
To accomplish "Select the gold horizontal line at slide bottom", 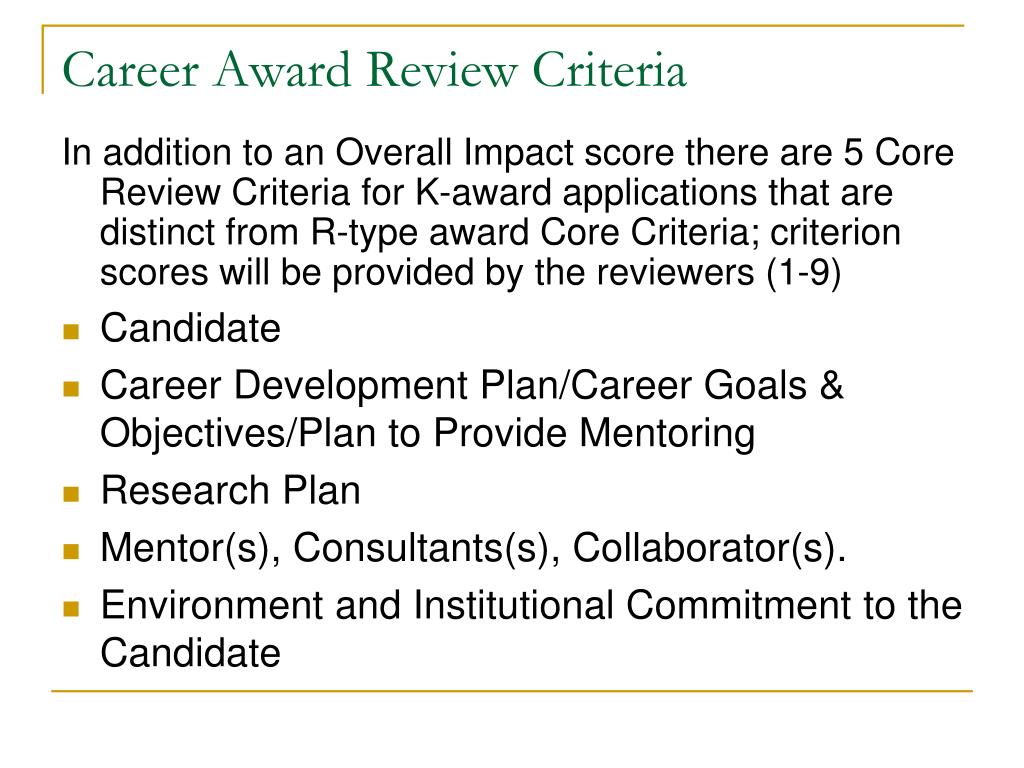I will (x=512, y=690).
